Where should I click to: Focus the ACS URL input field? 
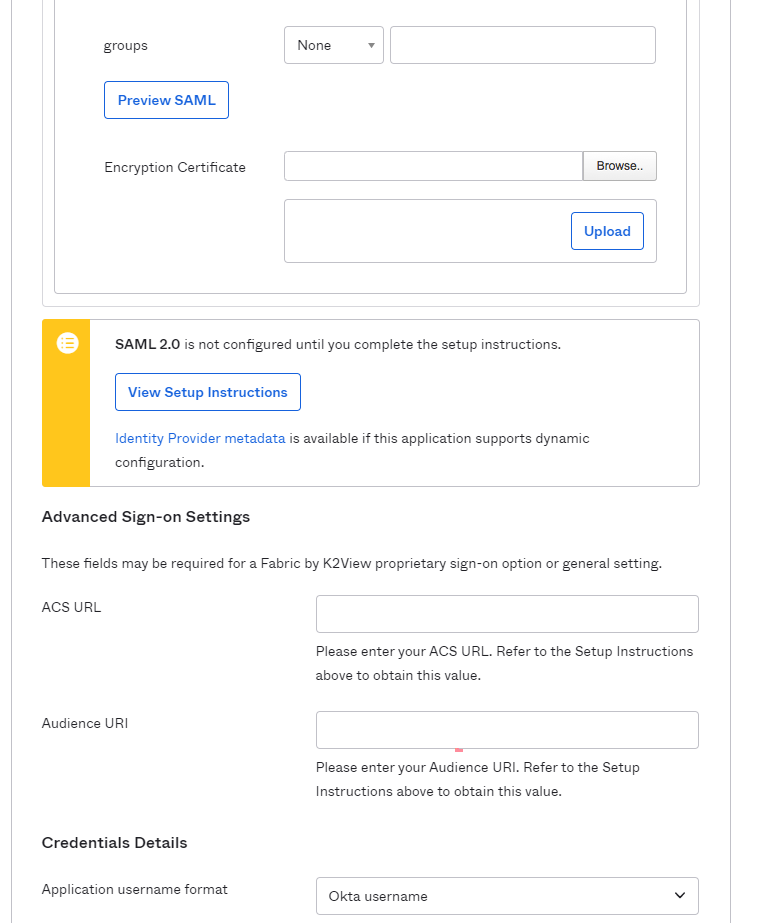(x=506, y=614)
